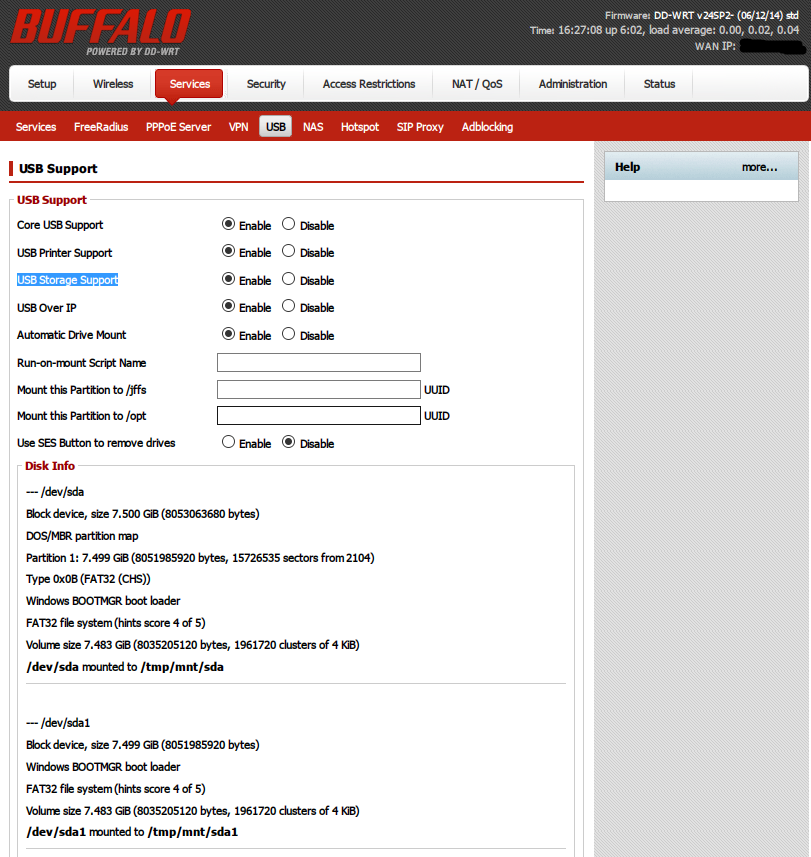Disable USB Printer Support
The image size is (811, 857).
click(289, 252)
